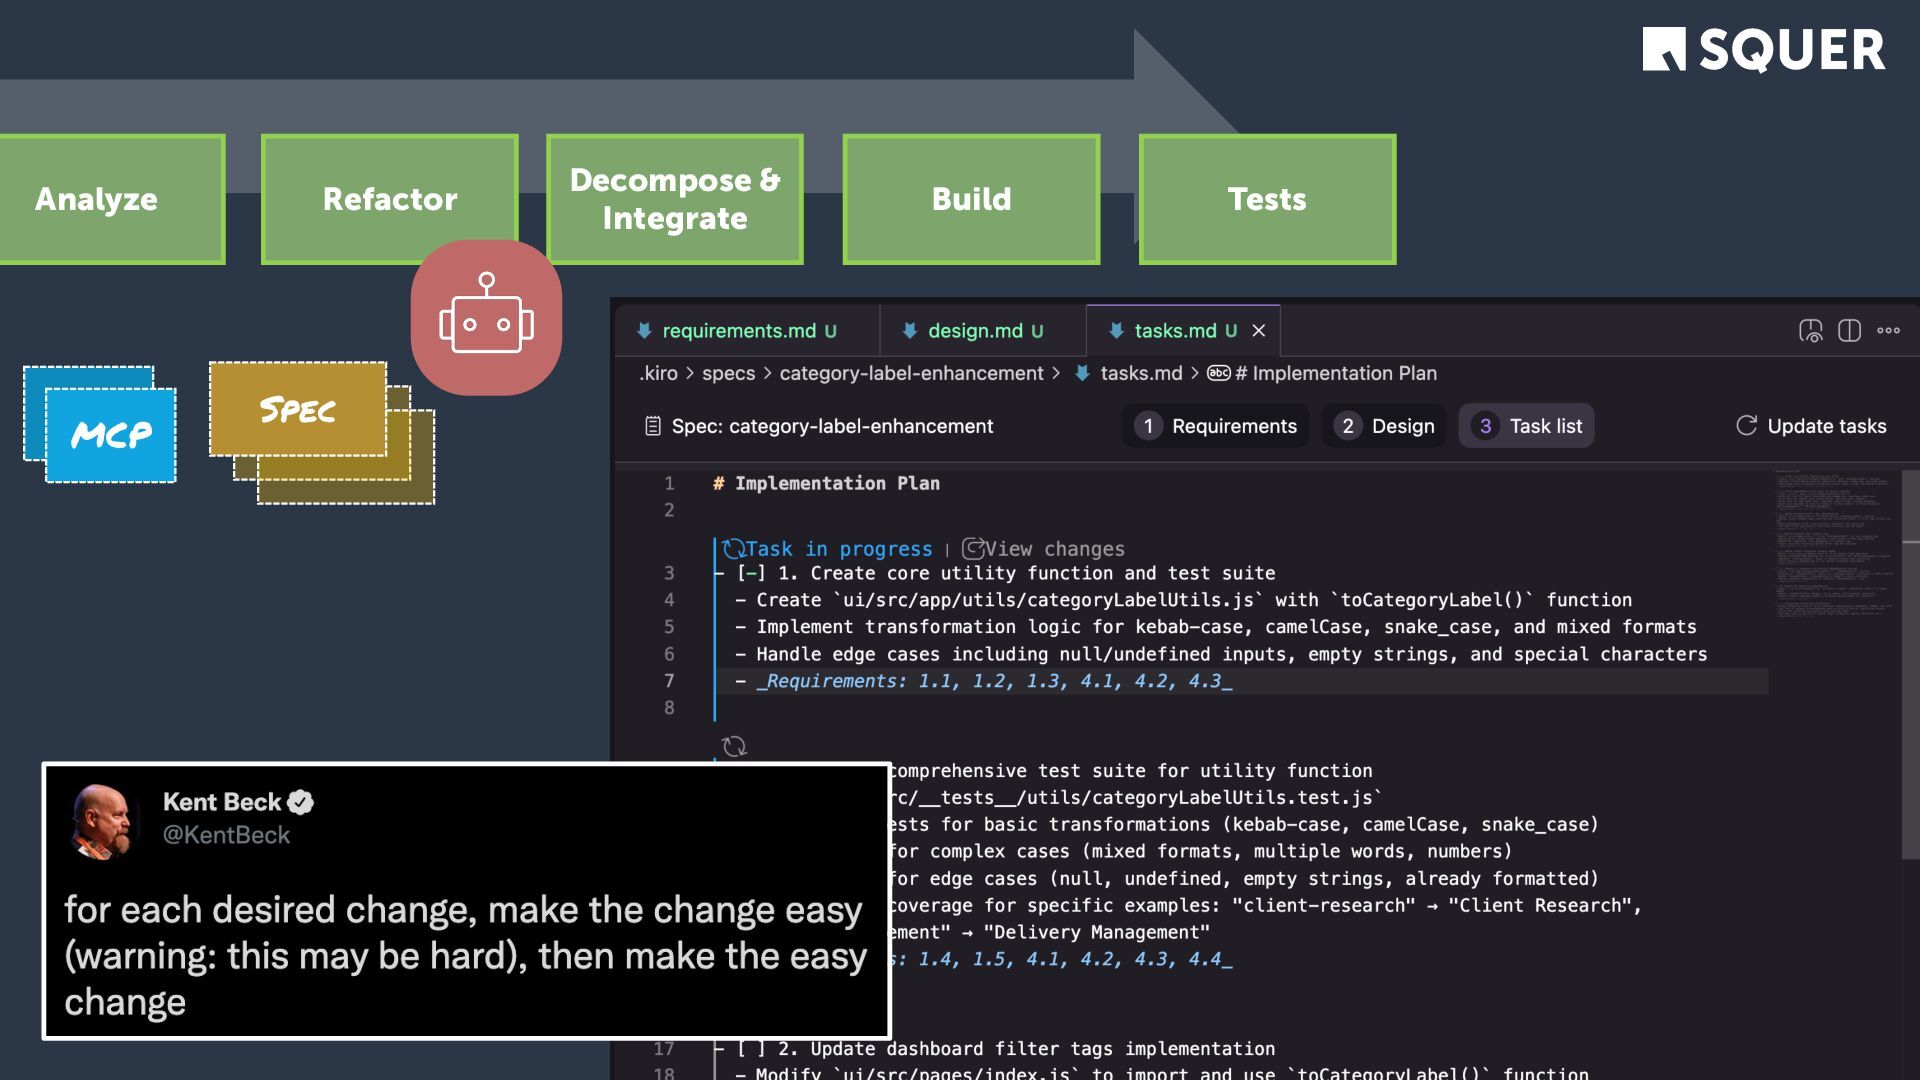Expand the specs breadcrumb segment
Screen dimensions: 1920x1080
[x=728, y=373]
